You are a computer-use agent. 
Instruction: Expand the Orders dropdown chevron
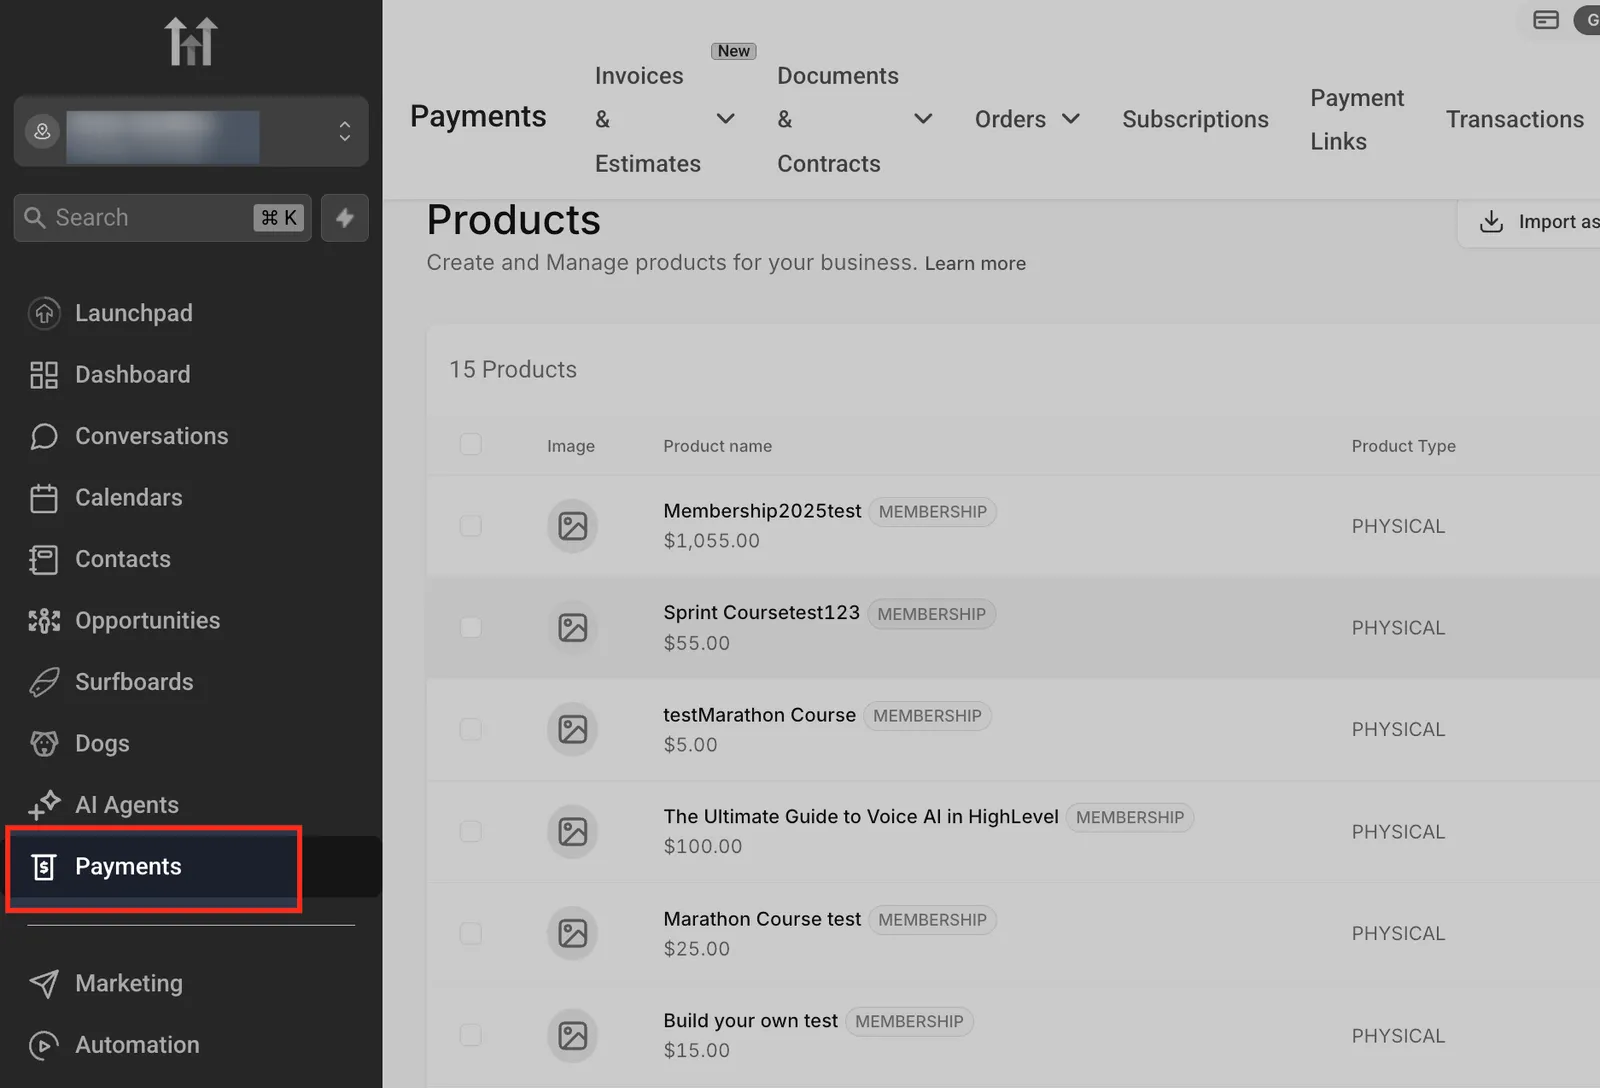pos(1071,119)
